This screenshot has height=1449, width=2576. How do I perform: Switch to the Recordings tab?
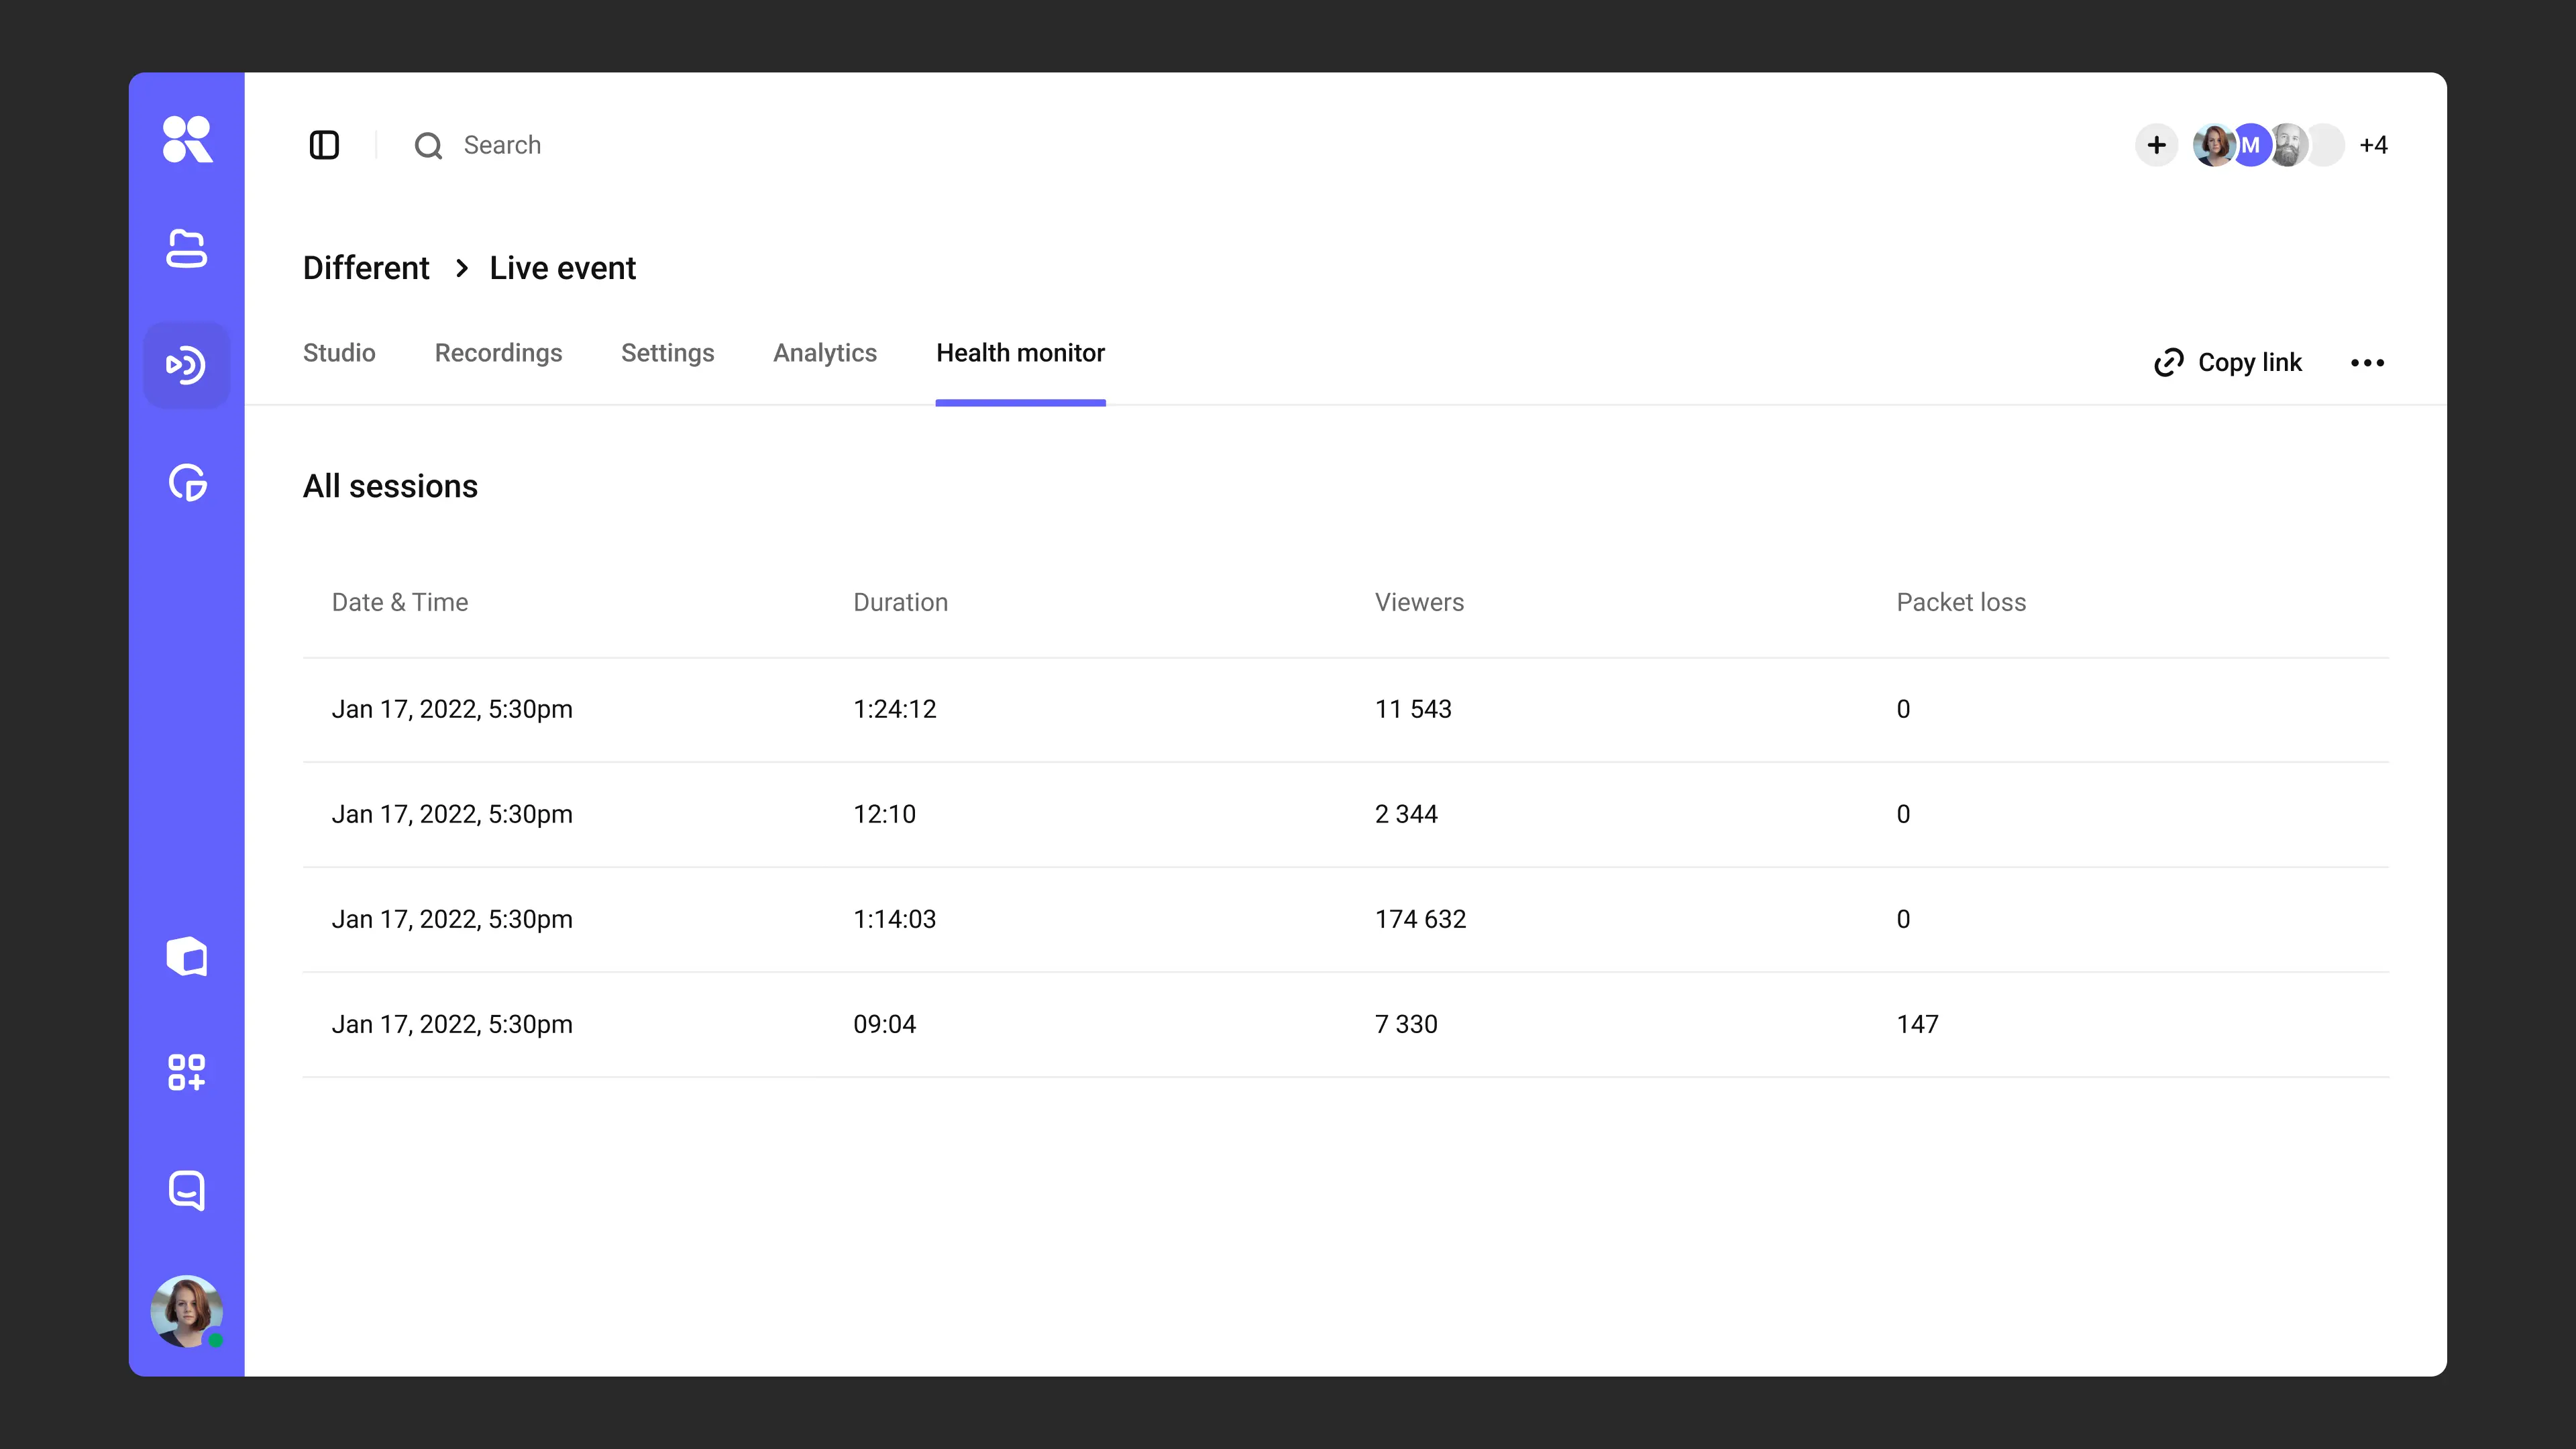coord(498,353)
